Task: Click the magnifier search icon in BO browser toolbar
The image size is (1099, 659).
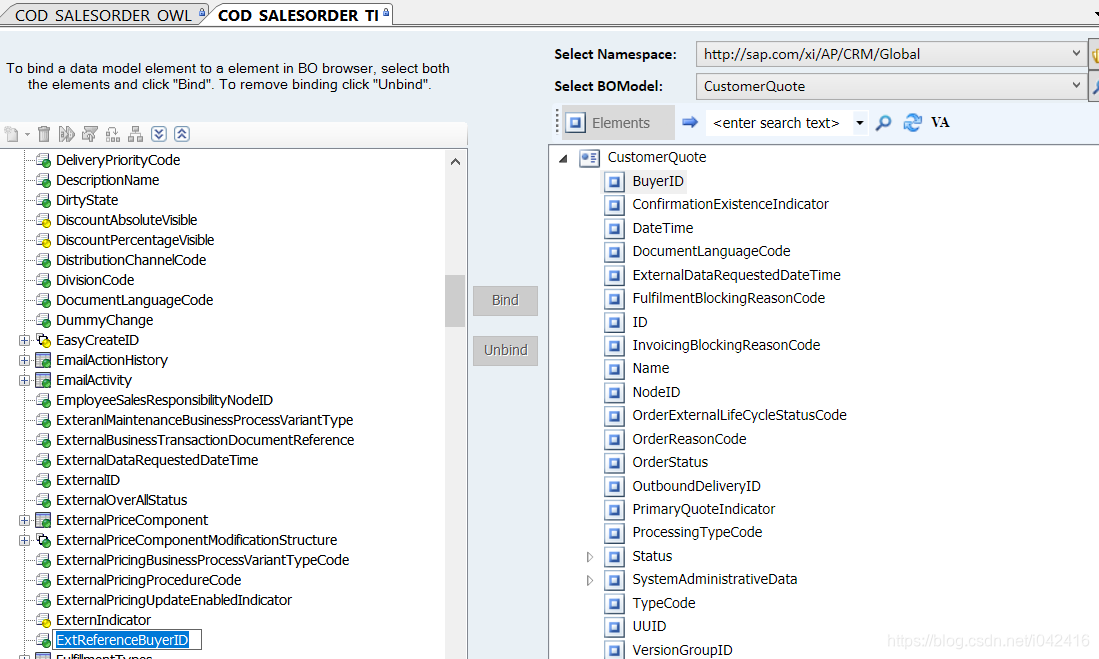Action: (884, 123)
